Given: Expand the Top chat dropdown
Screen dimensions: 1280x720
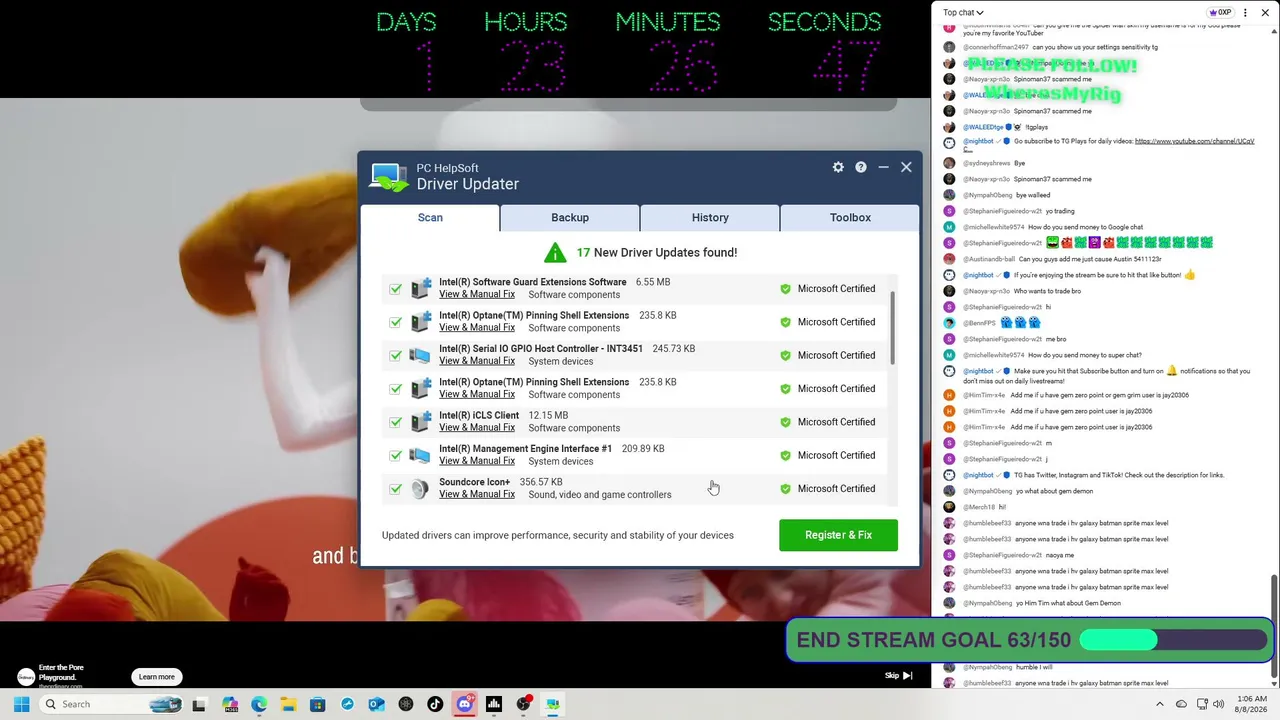Looking at the screenshot, I should click(x=963, y=12).
